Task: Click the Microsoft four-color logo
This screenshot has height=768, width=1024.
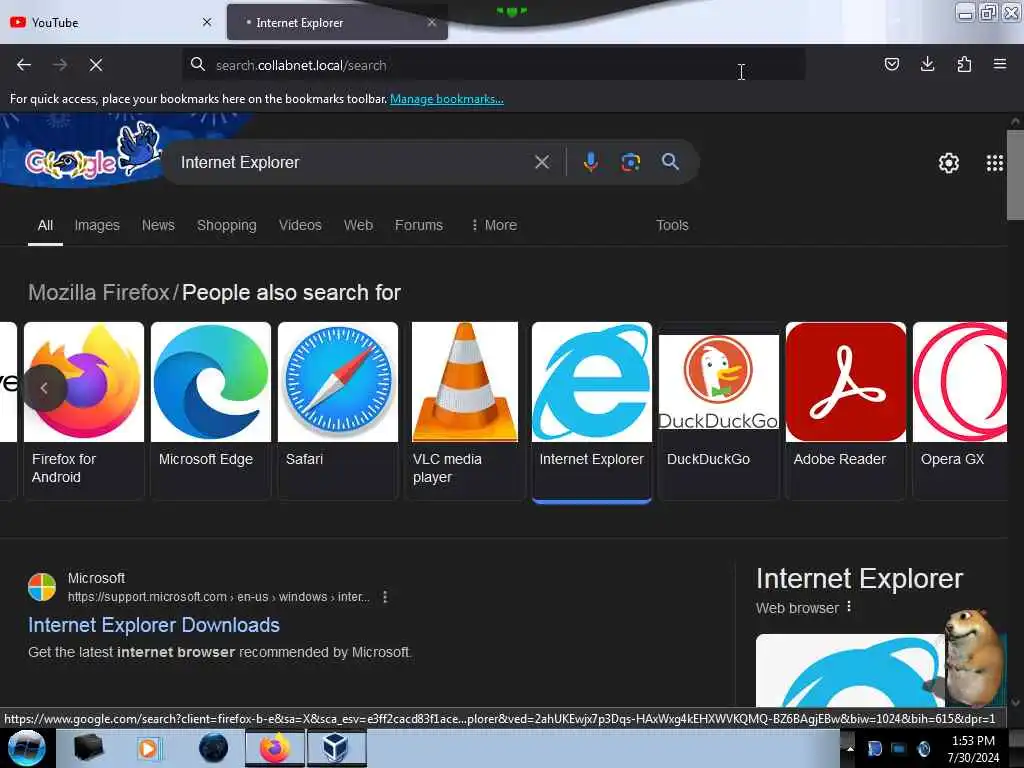Action: pyautogui.click(x=42, y=586)
